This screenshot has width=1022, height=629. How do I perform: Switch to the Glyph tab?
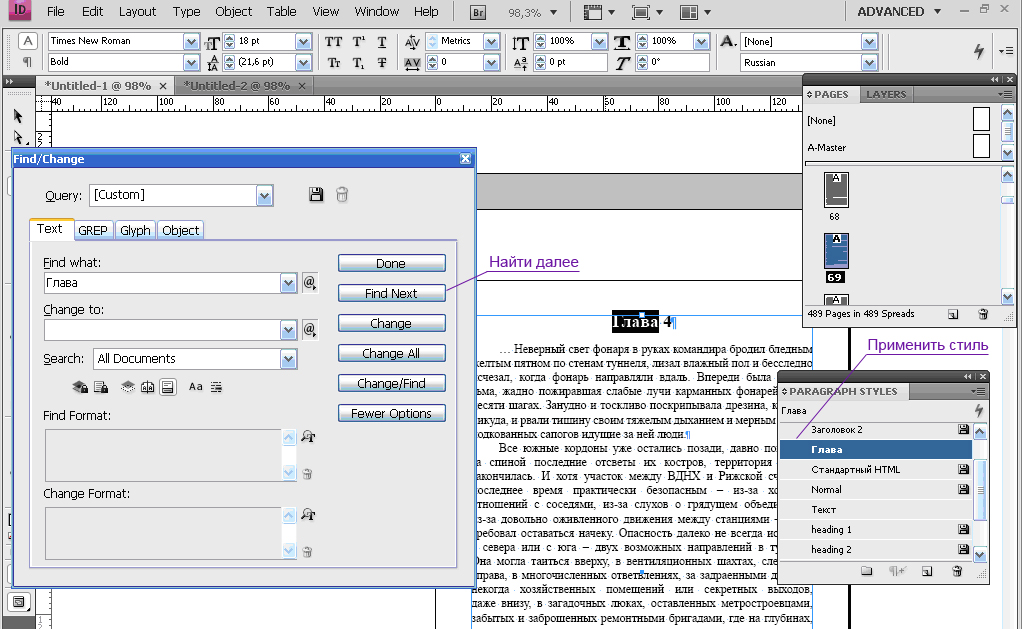coord(135,231)
